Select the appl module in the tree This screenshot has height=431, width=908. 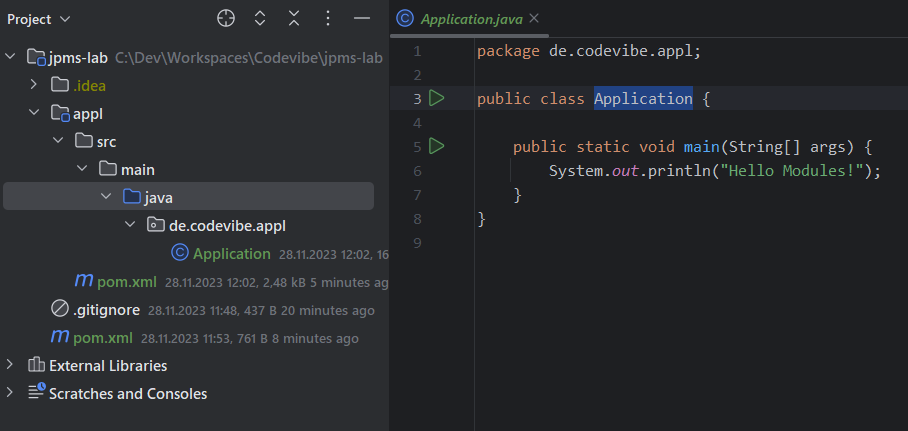(x=88, y=114)
